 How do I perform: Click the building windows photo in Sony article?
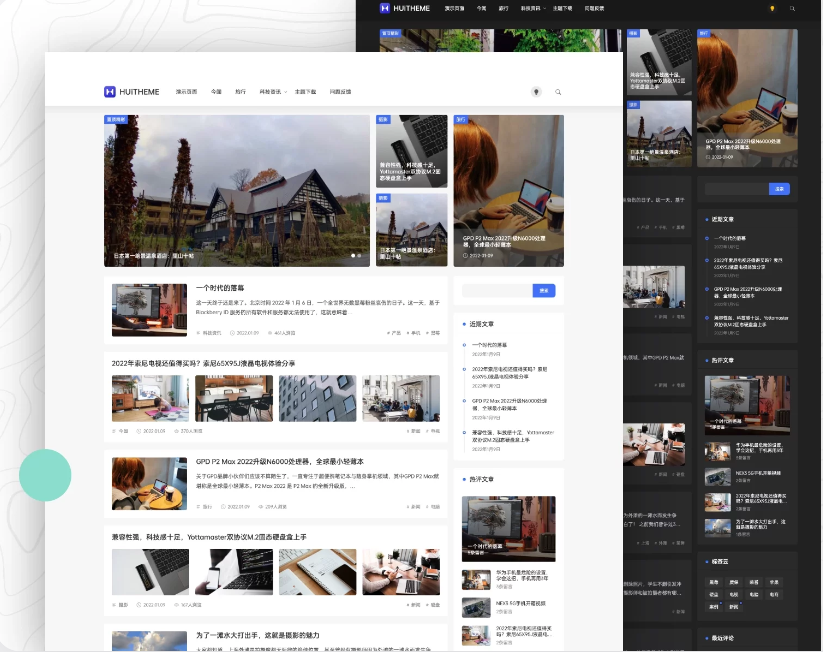318,398
